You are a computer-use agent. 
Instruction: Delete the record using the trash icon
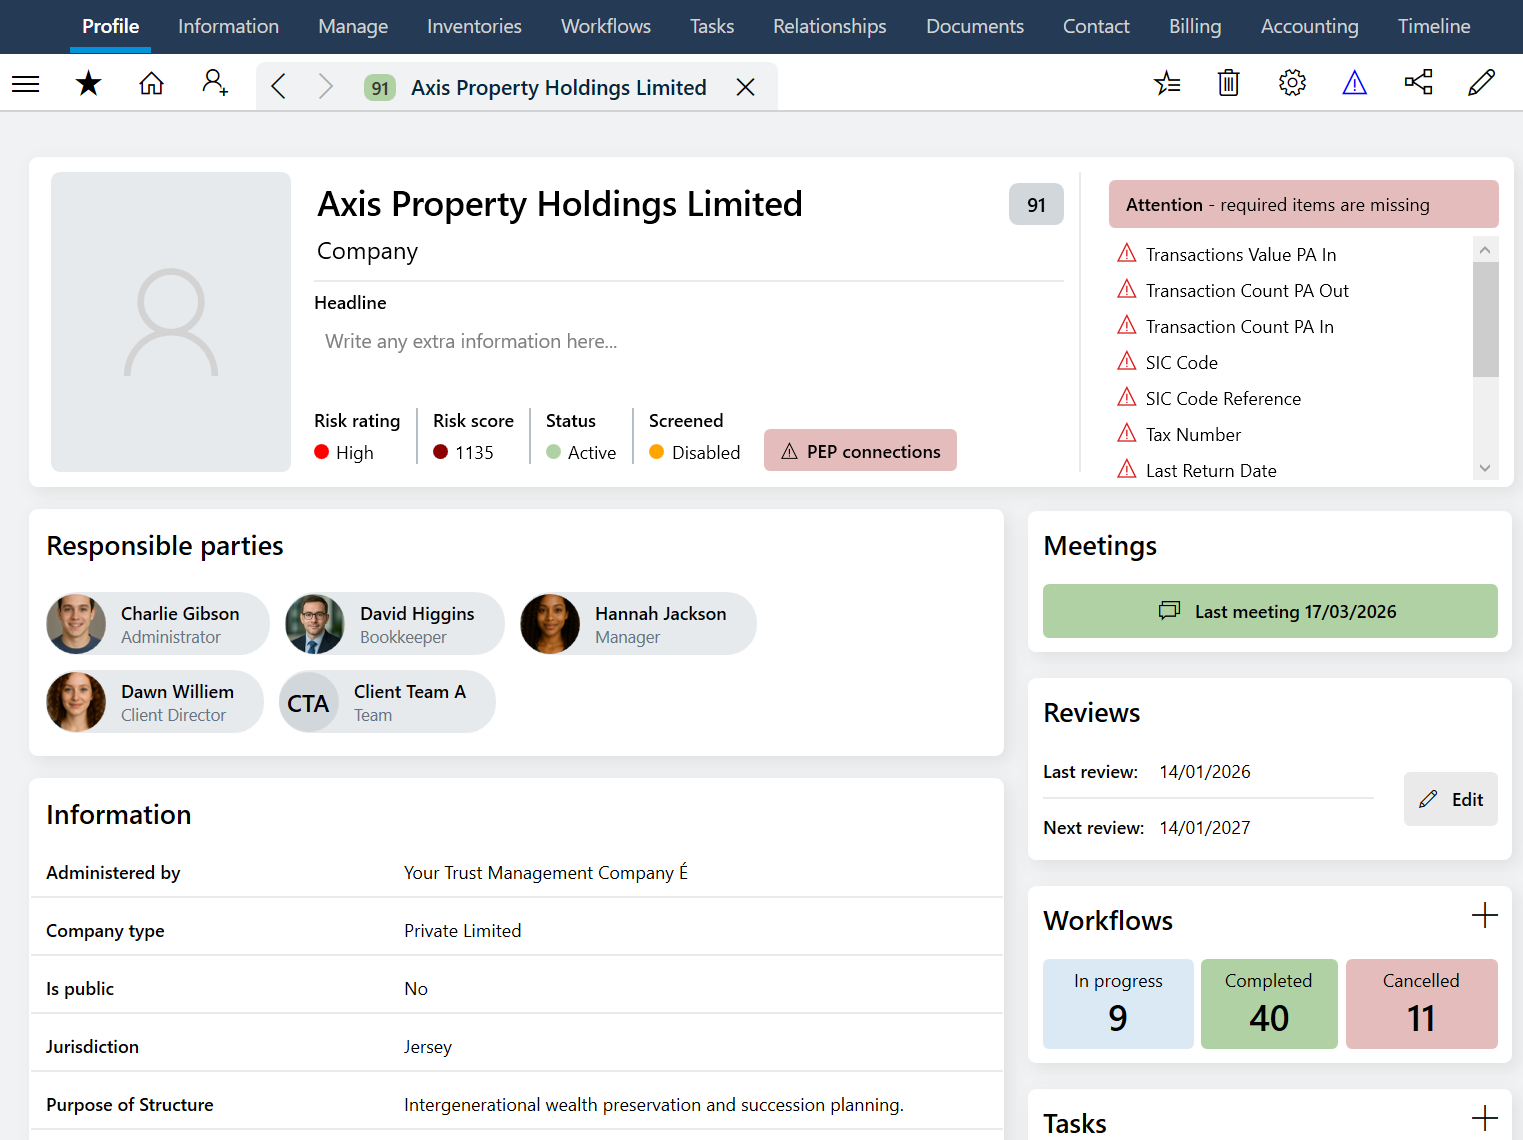pyautogui.click(x=1228, y=83)
